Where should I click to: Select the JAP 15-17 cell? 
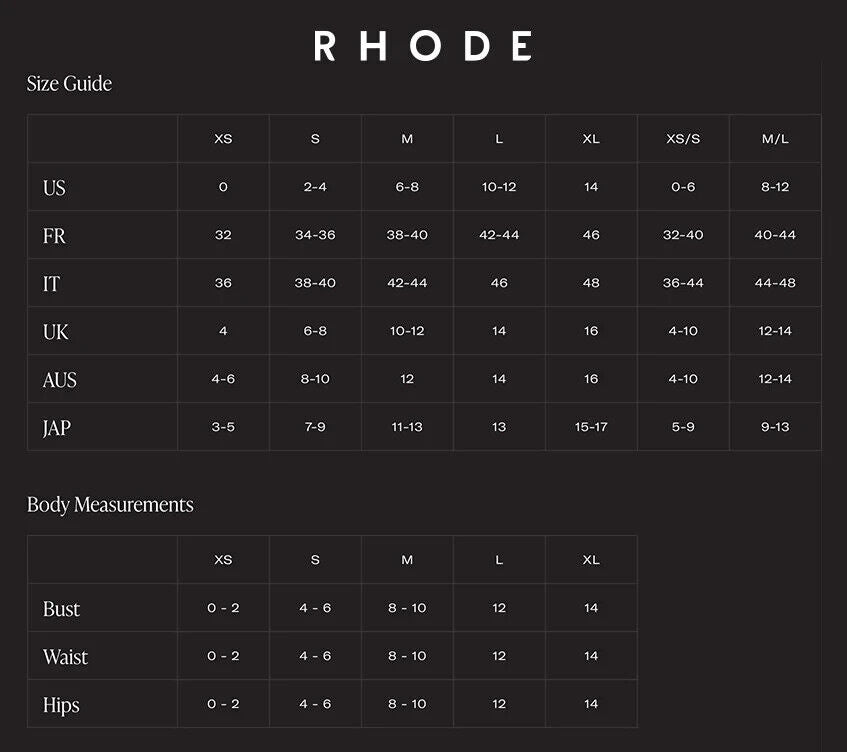coord(591,427)
